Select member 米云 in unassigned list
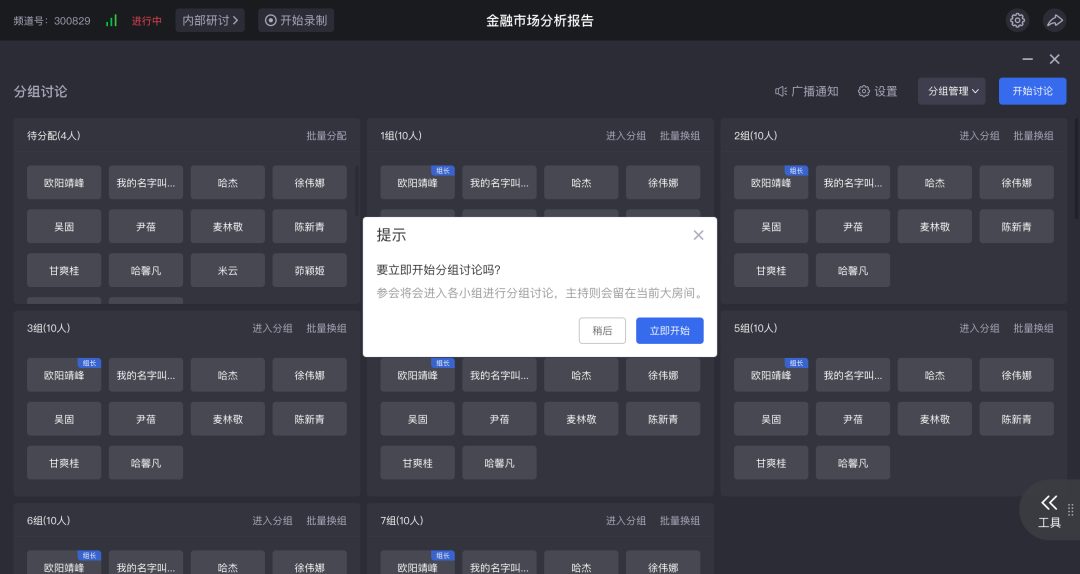The height and width of the screenshot is (574, 1080). (228, 270)
